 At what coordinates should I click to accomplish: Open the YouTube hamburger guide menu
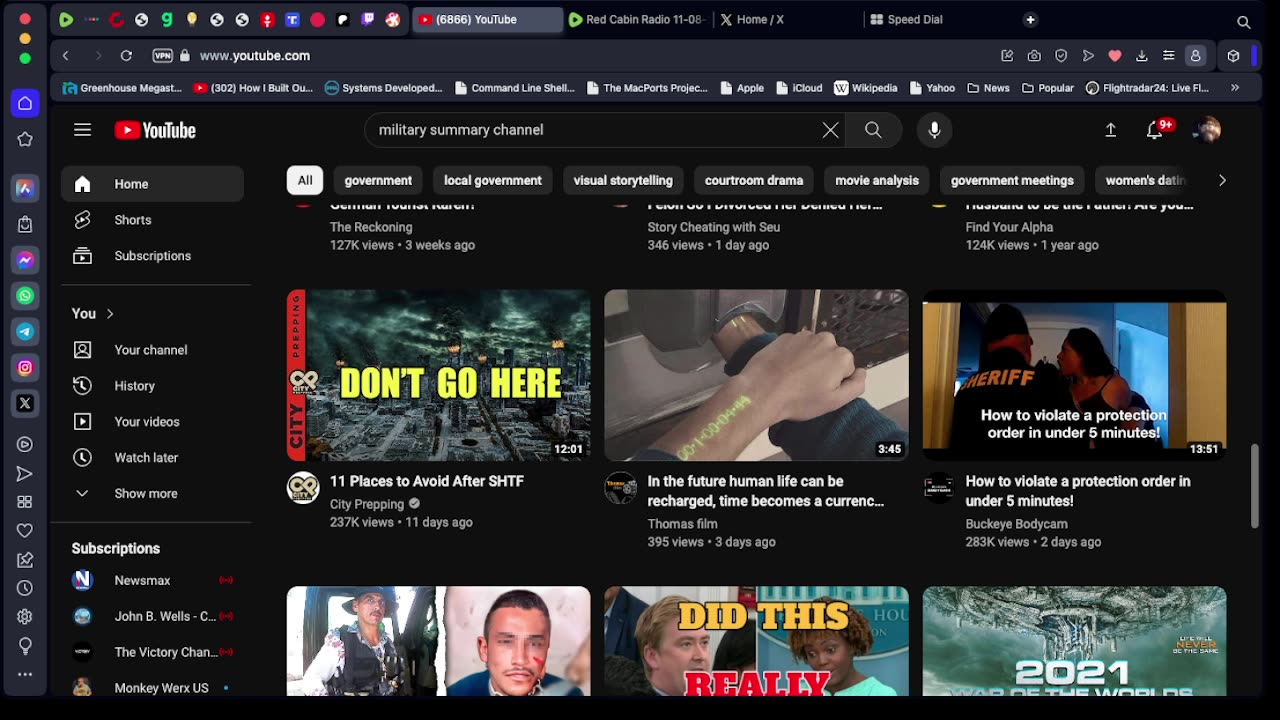point(82,130)
